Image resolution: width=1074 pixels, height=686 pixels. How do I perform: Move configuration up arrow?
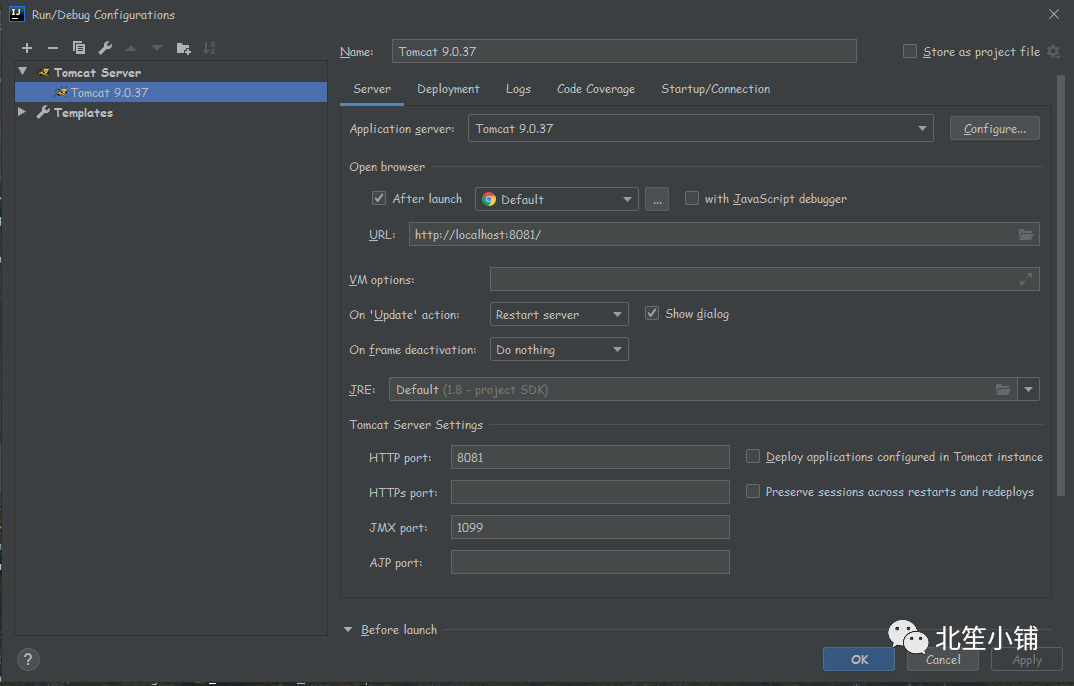[131, 48]
